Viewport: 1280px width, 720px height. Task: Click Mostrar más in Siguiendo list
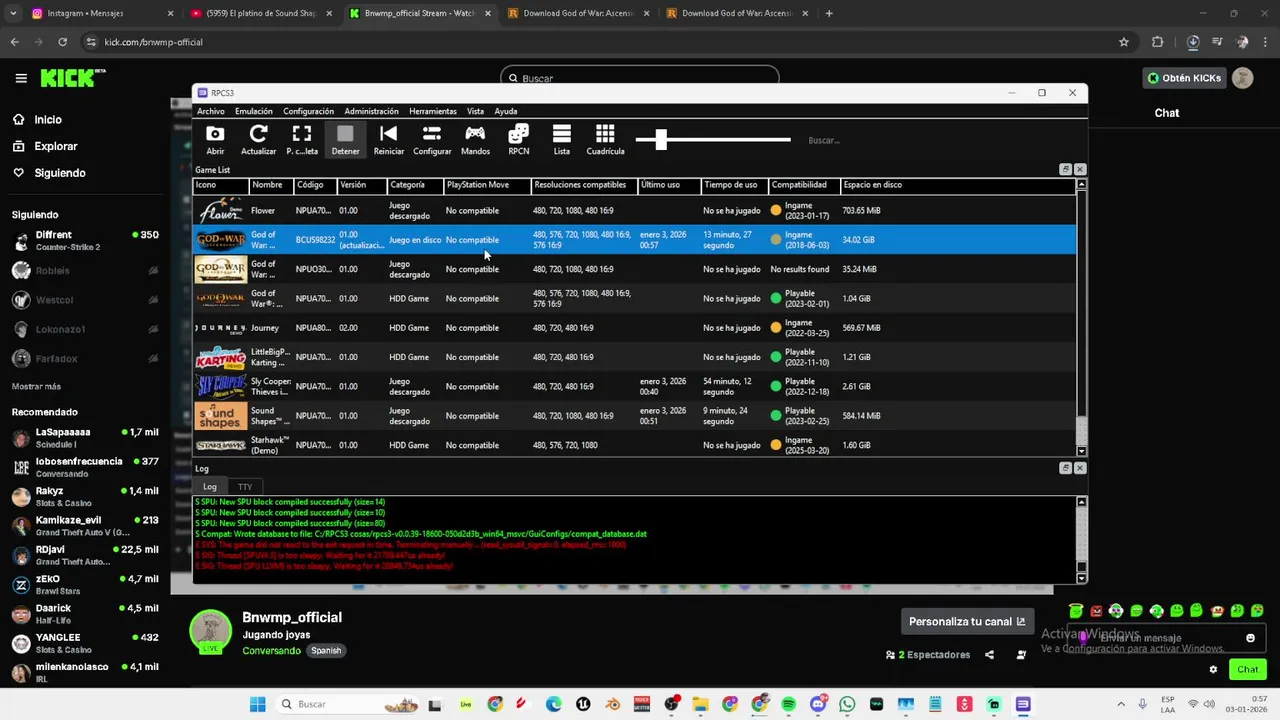36,386
